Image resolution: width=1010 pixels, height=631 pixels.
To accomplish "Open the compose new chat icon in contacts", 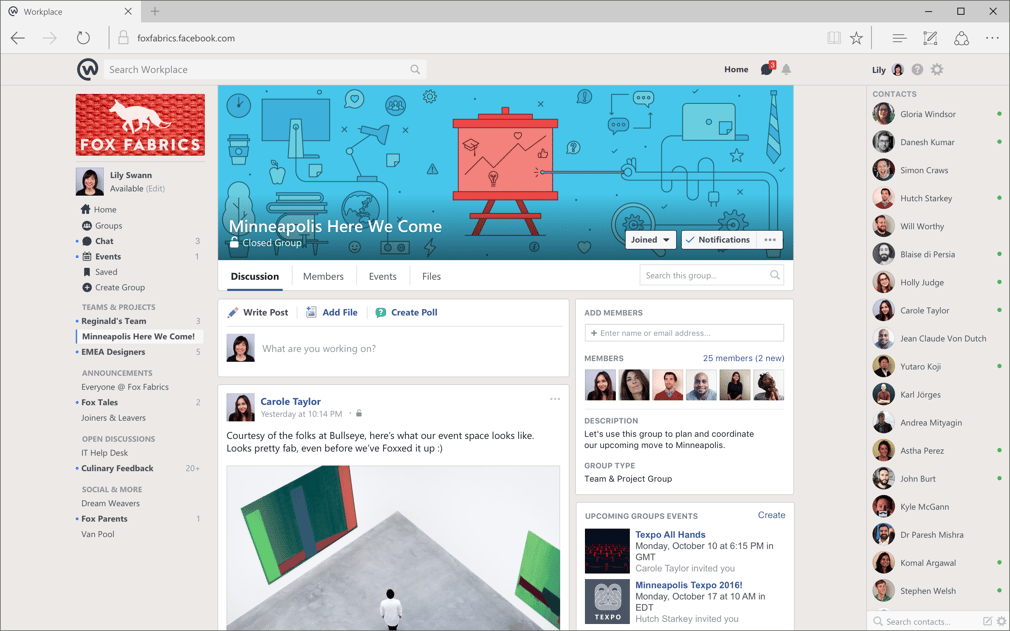I will tap(987, 621).
